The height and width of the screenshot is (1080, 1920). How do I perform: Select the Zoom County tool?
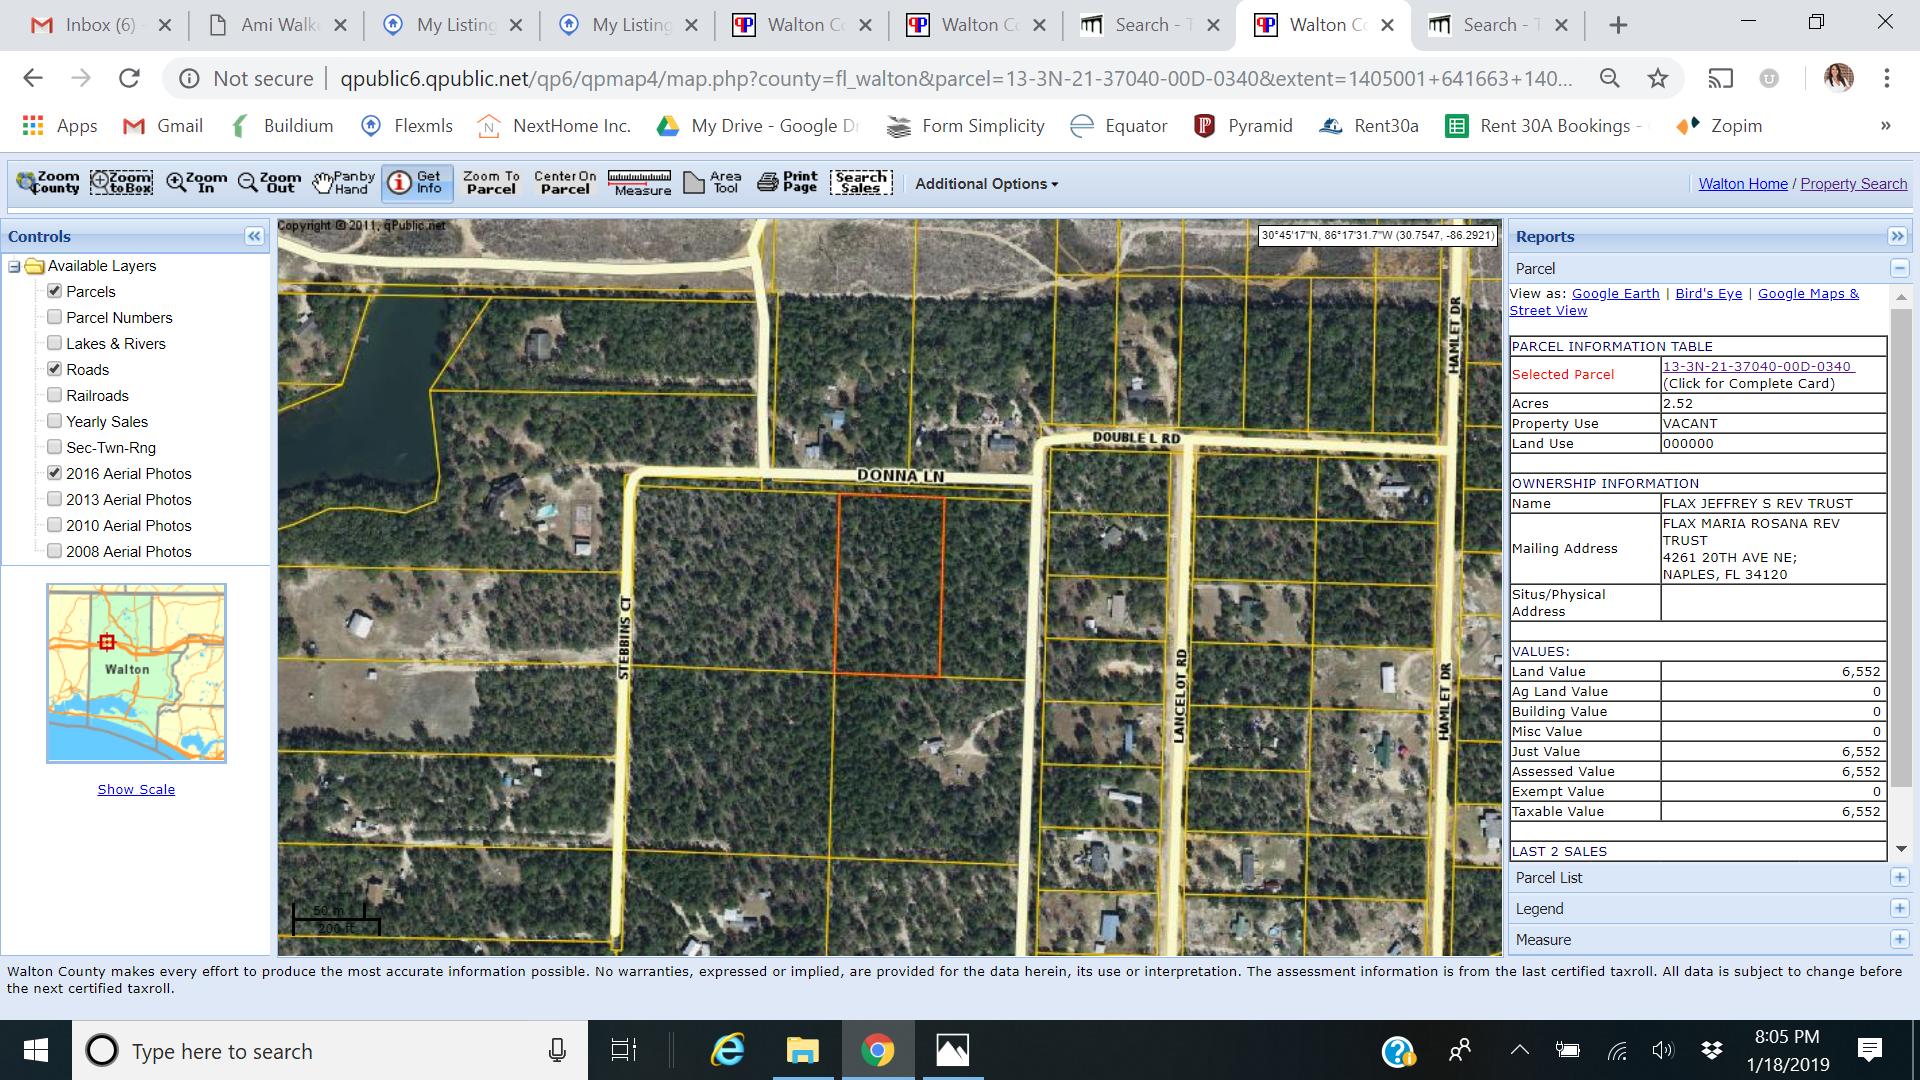48,183
